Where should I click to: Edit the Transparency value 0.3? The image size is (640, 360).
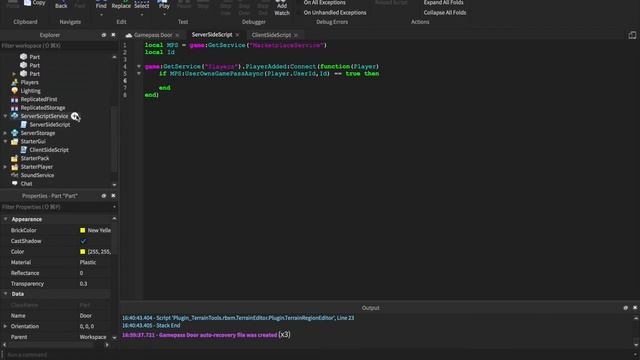tap(83, 284)
